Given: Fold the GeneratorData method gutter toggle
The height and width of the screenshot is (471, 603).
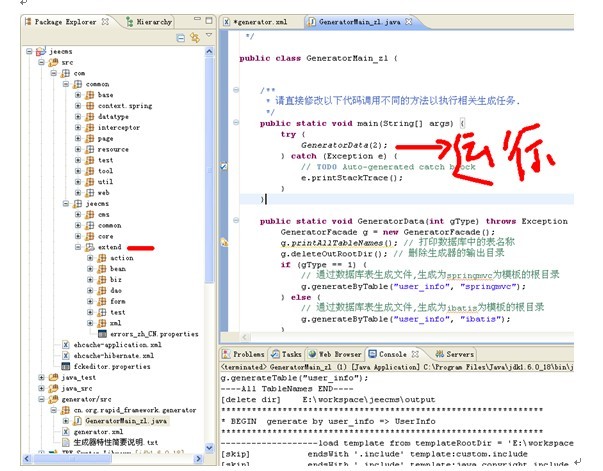Looking at the screenshot, I should pos(236,220).
